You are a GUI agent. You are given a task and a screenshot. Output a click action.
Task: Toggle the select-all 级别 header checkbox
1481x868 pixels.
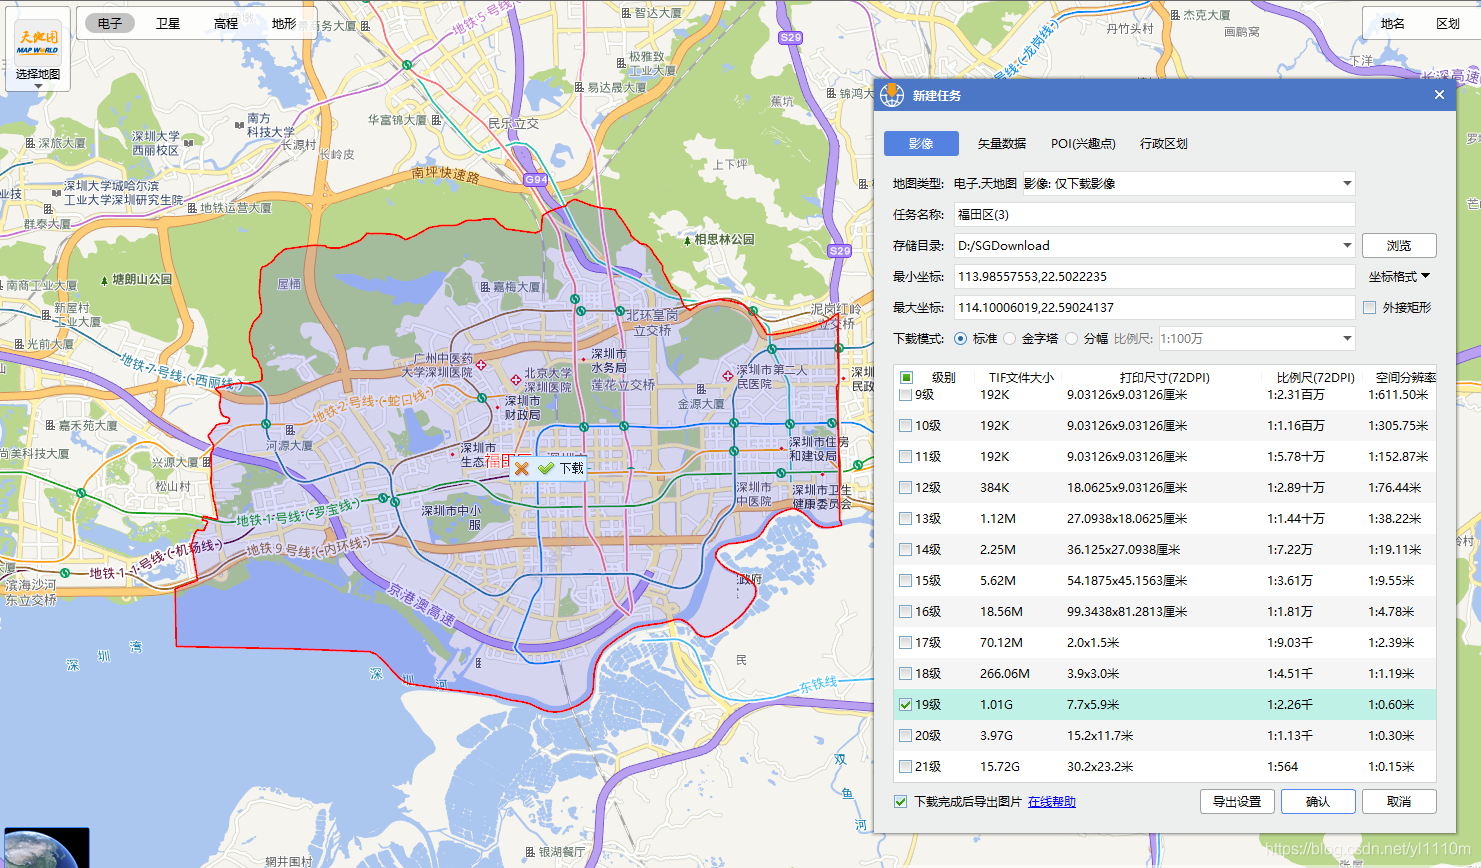(x=906, y=377)
